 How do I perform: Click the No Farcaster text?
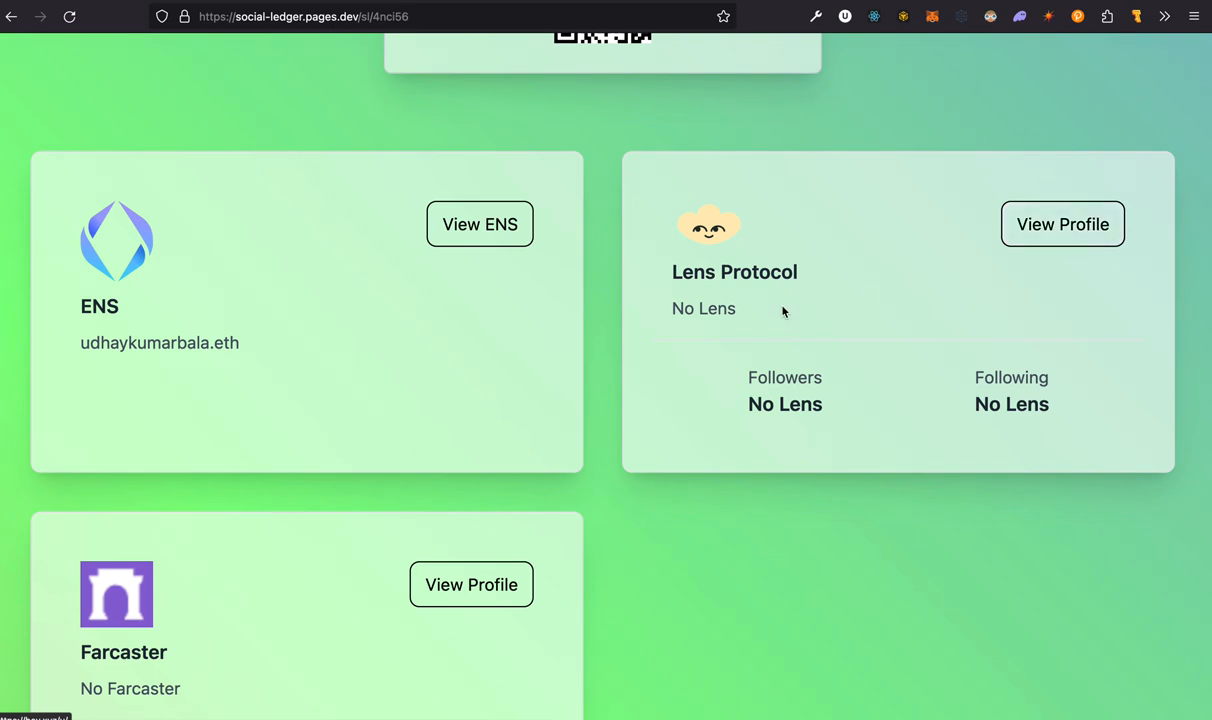(131, 689)
